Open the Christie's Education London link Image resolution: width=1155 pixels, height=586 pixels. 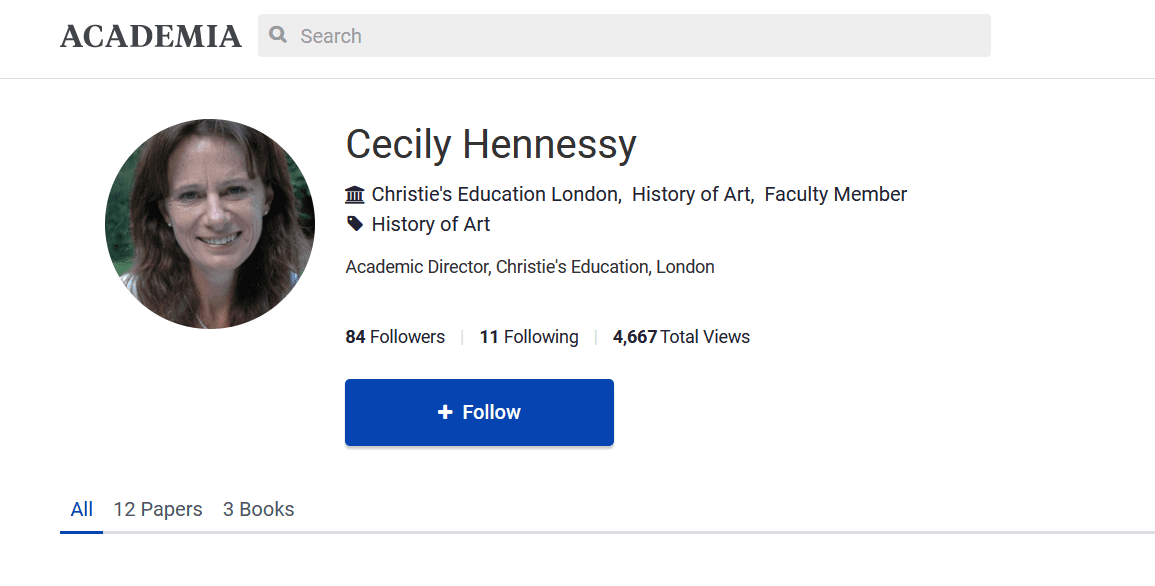point(495,194)
